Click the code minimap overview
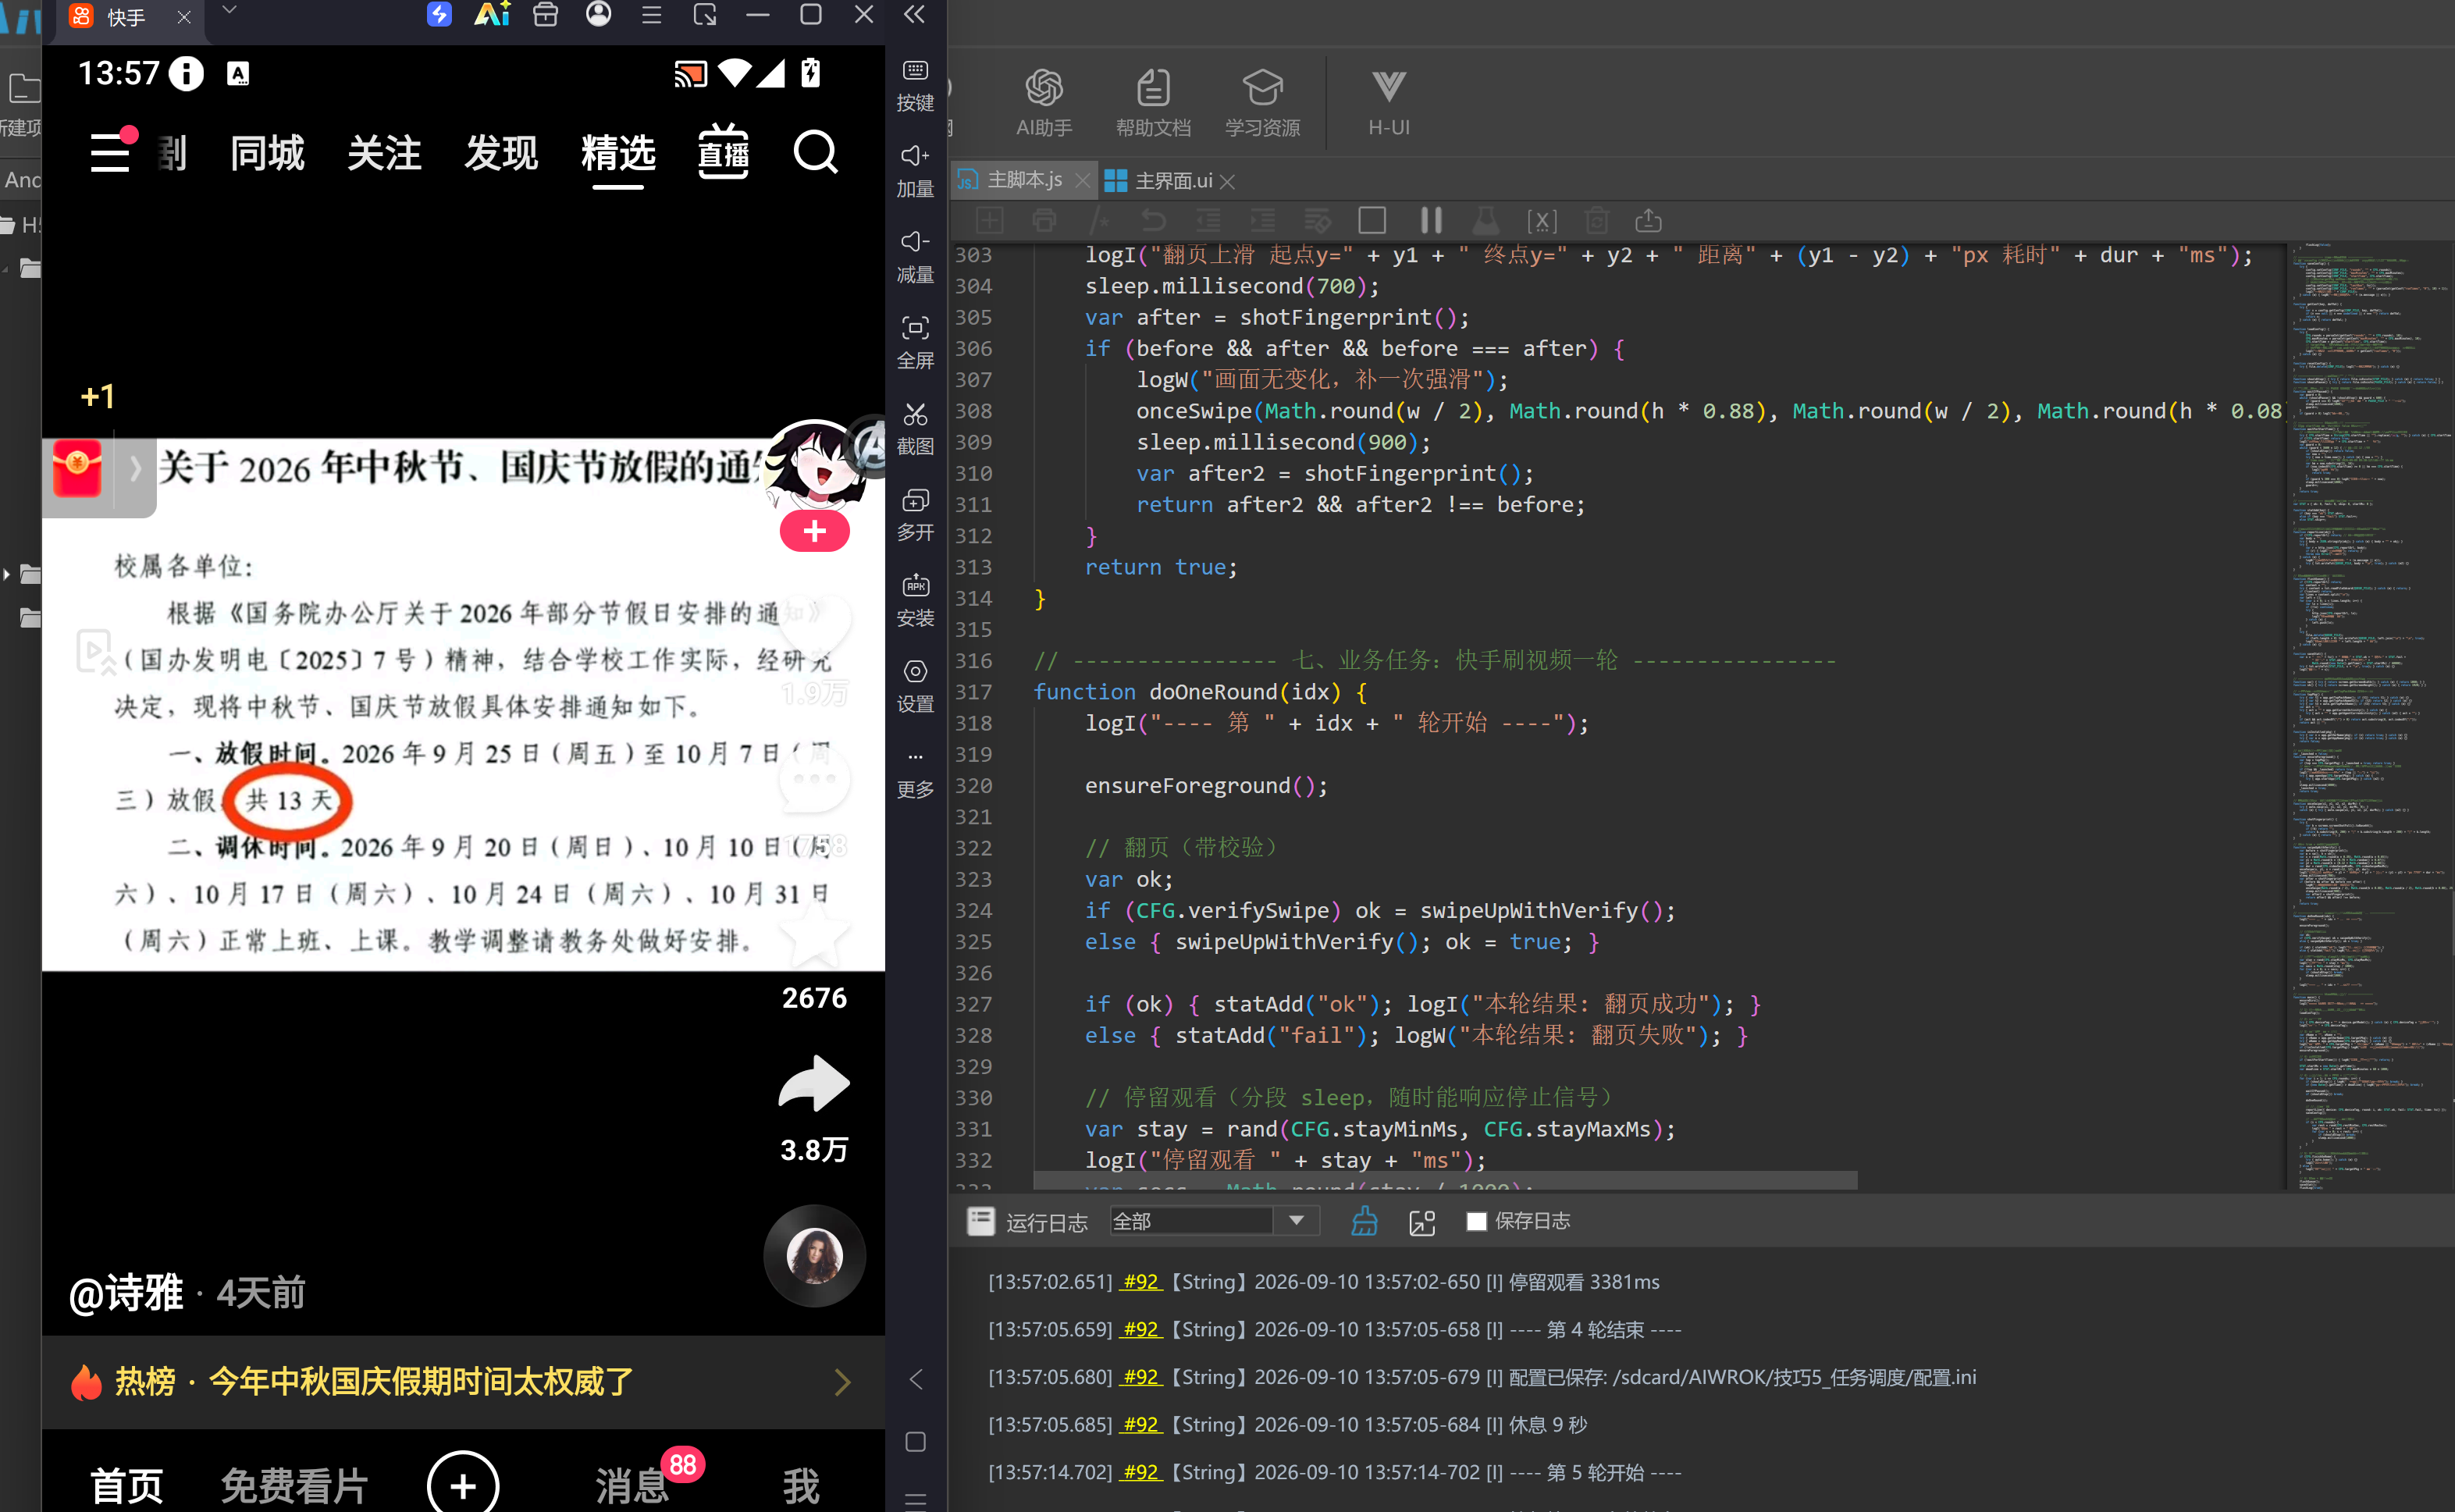Viewport: 2455px width, 1512px height. (2370, 715)
